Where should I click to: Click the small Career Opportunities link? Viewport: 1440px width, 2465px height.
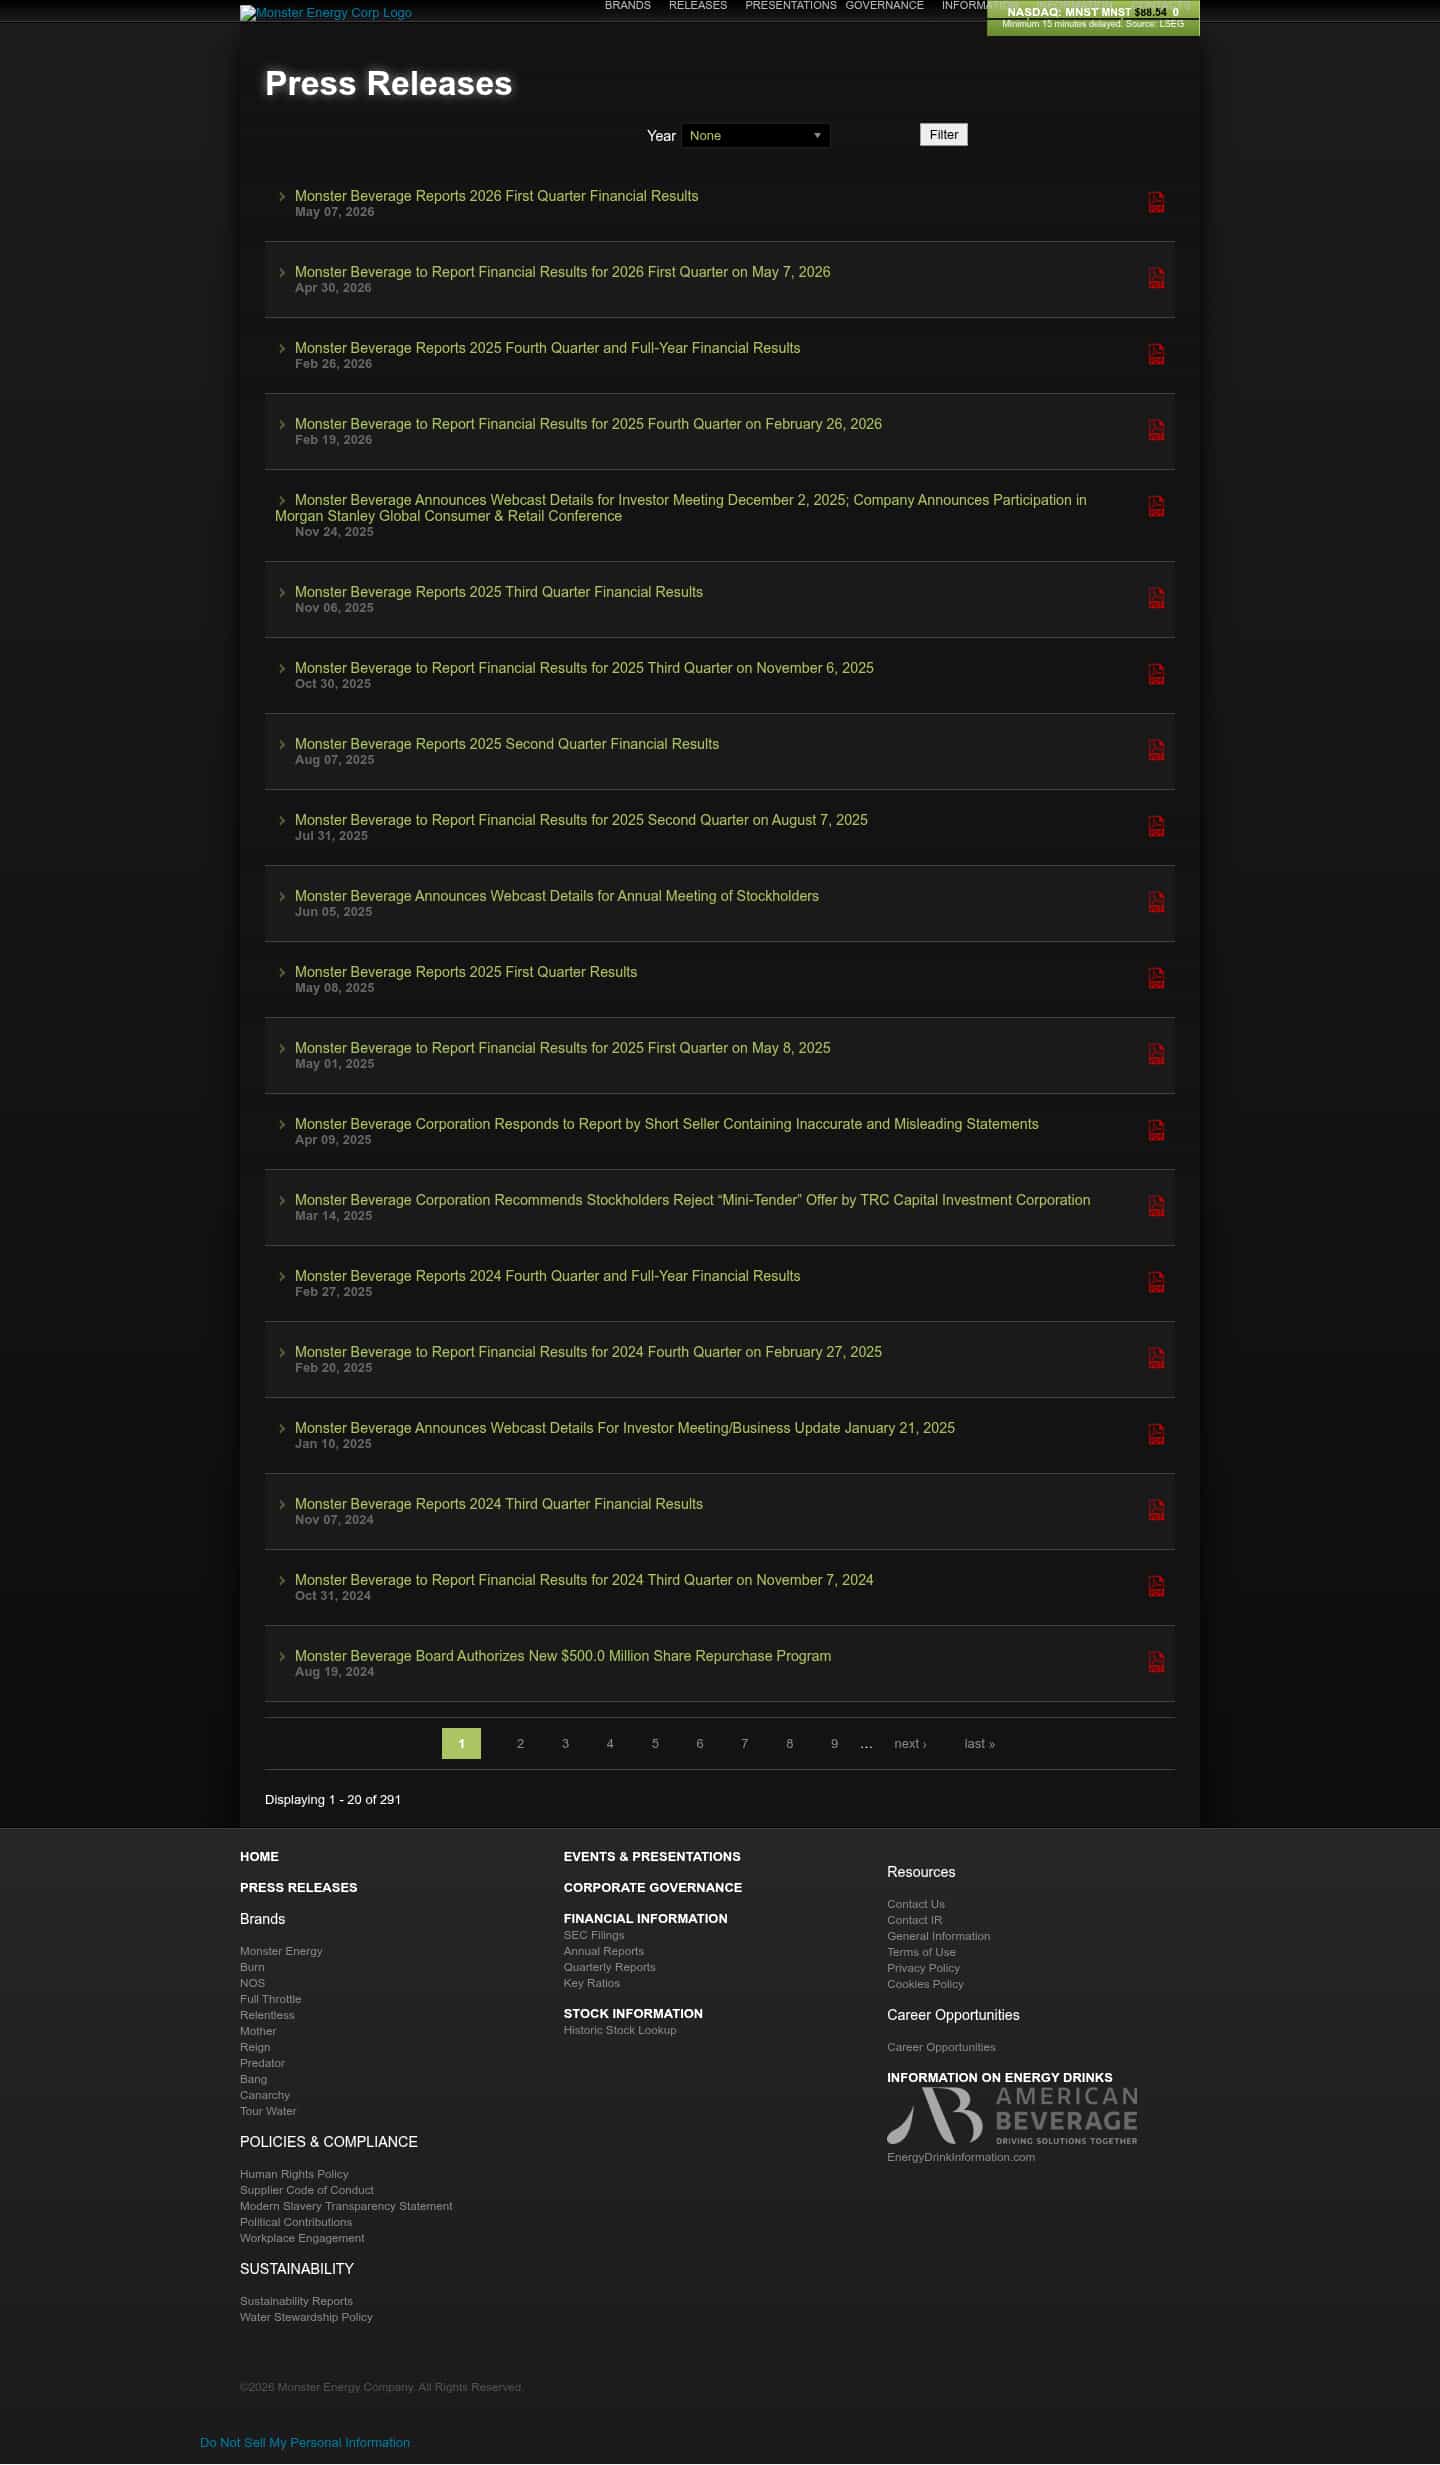point(941,2047)
